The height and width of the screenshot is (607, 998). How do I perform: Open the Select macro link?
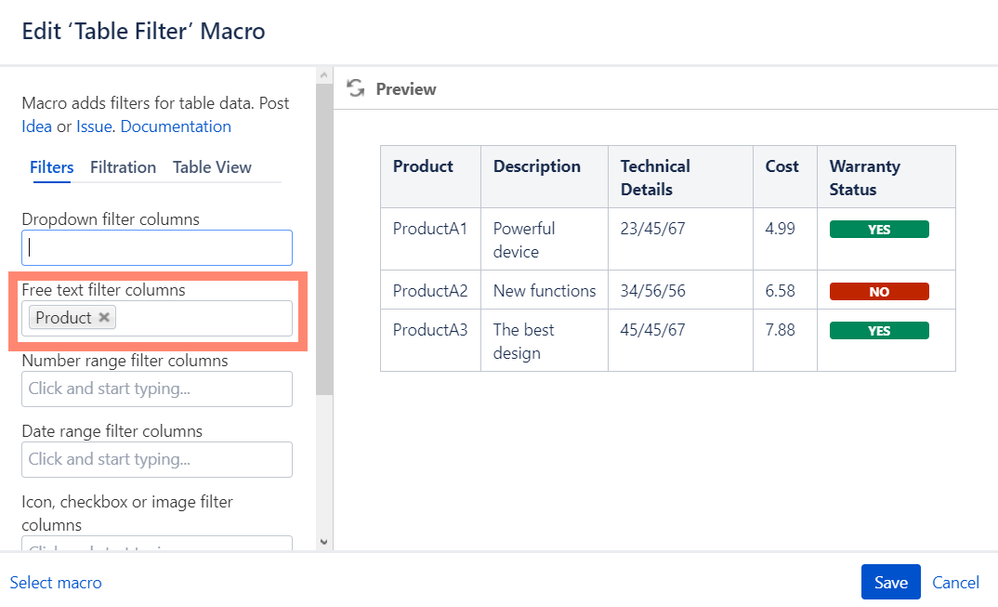click(56, 582)
